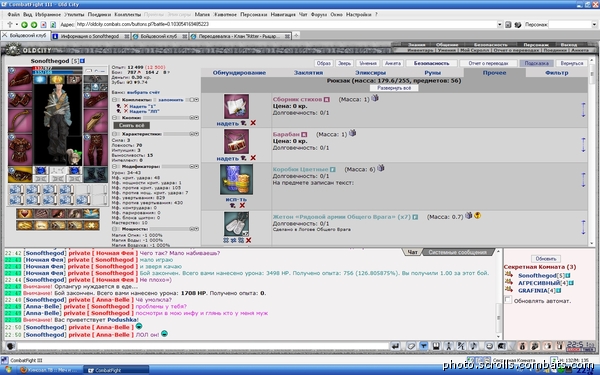Image resolution: width=600 pixels, height=375 pixels.
Task: Open the Фильтр inventory tab
Action: tap(557, 73)
